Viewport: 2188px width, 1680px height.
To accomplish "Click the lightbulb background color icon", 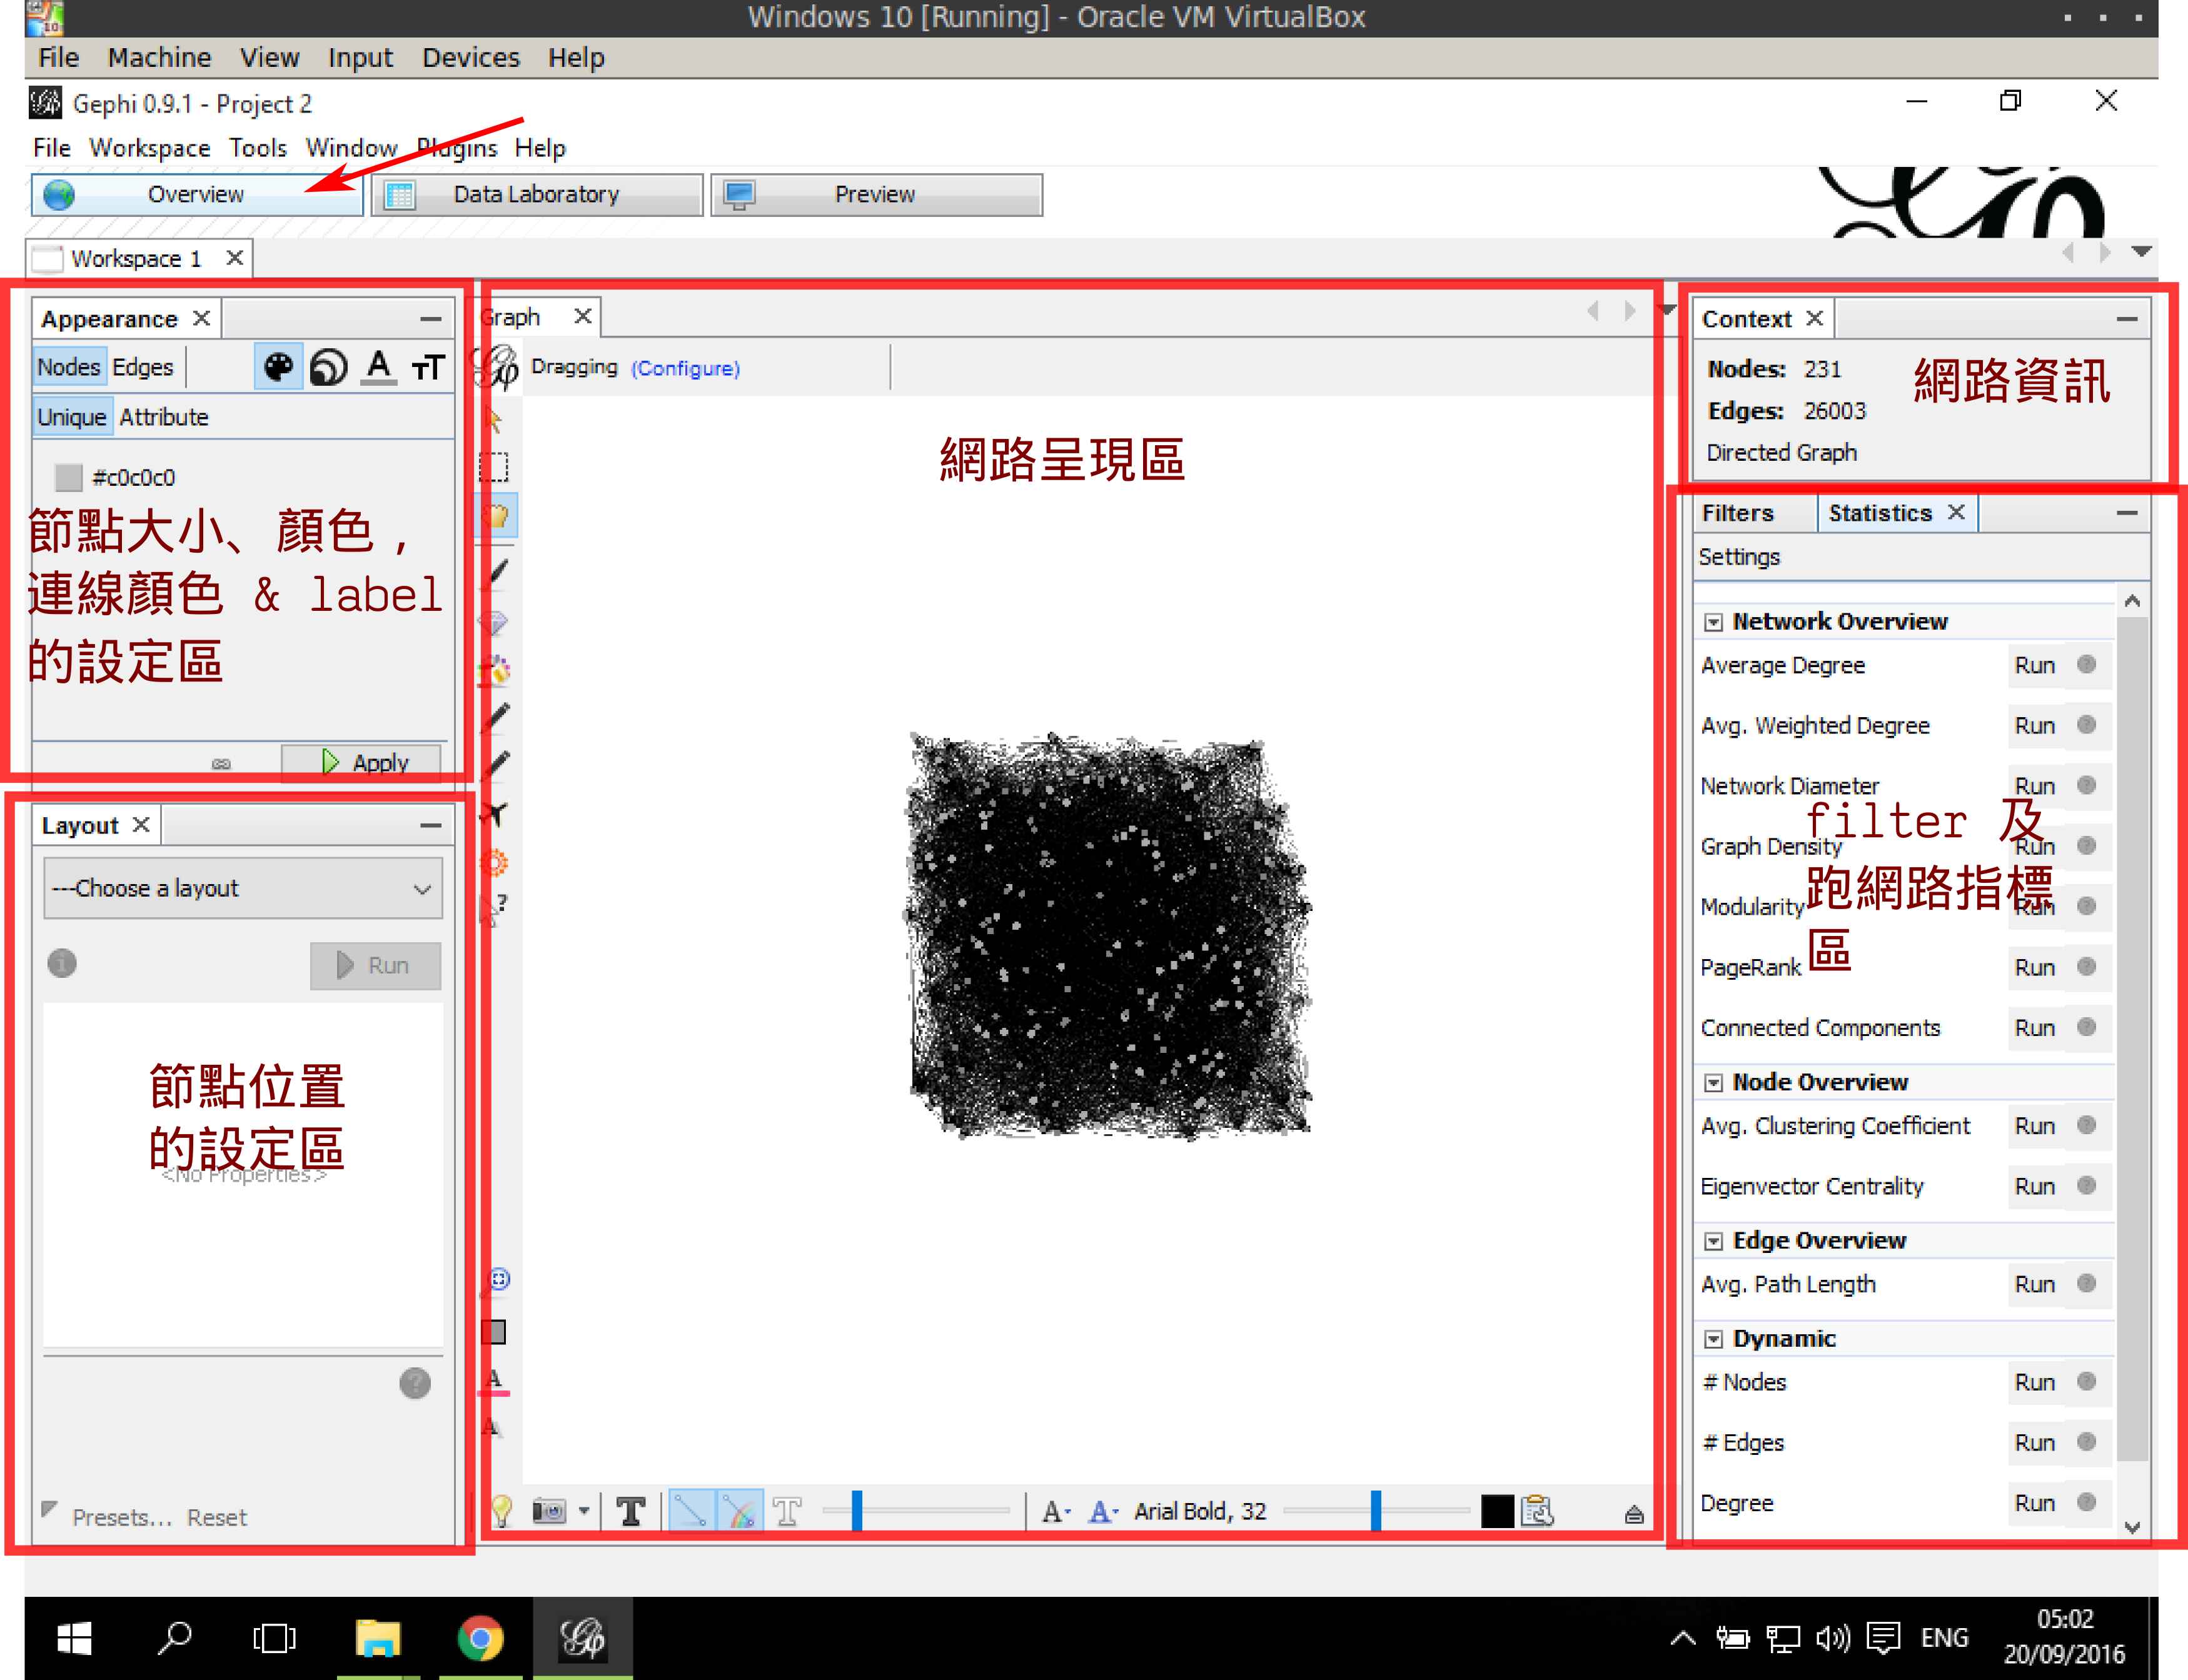I will 502,1511.
